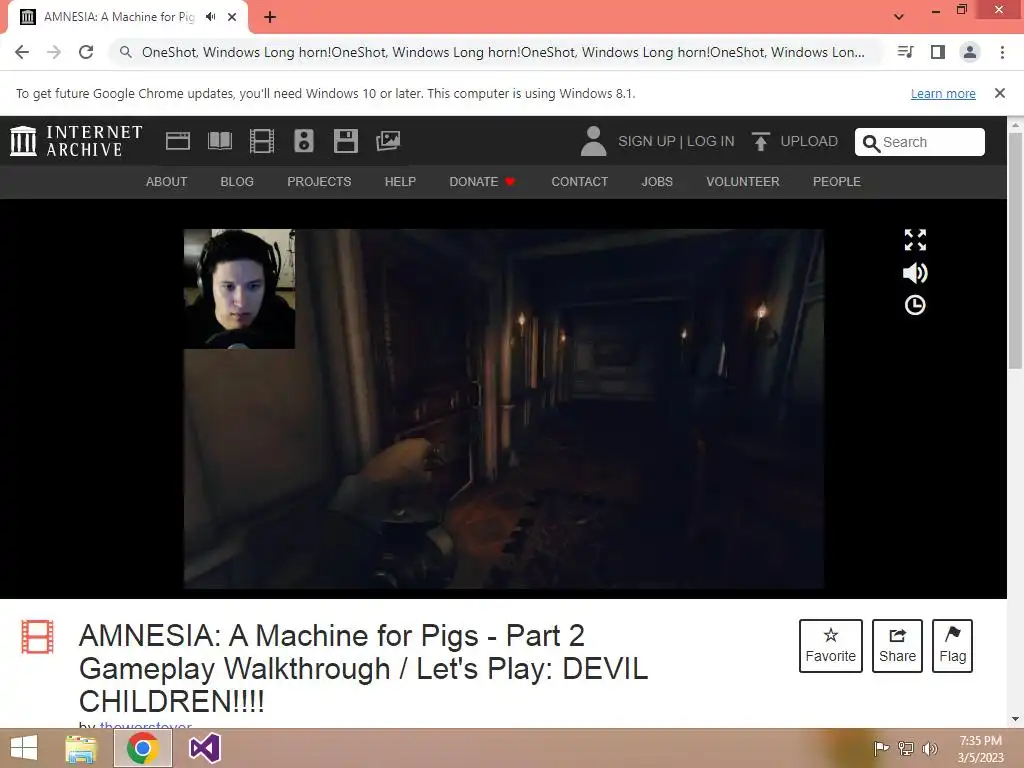Favorite this video item
Screen dimensions: 1024x768
(831, 646)
